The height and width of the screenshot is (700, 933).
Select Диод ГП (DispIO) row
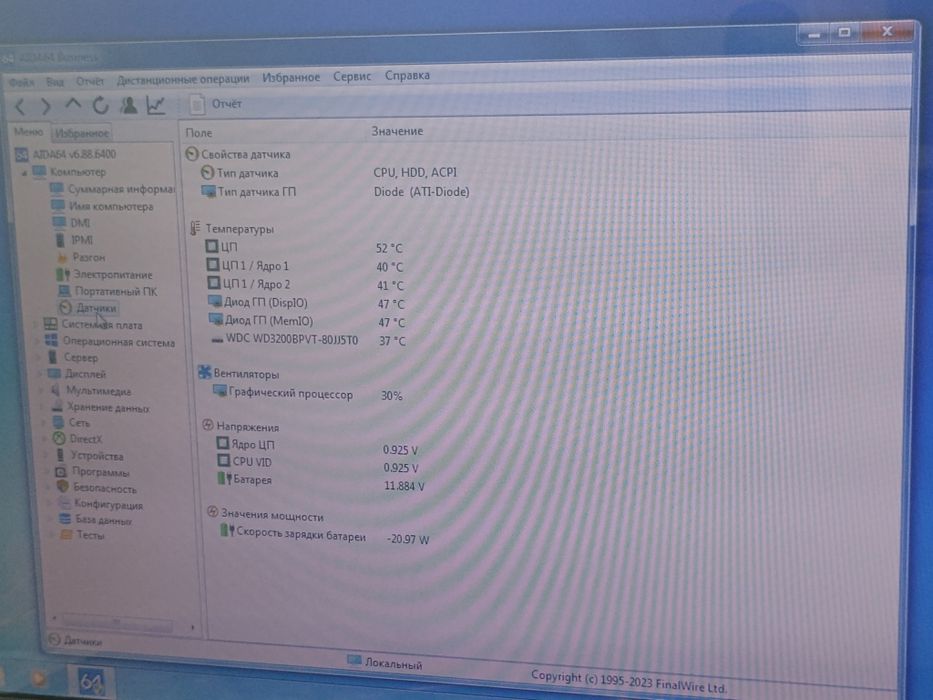tap(258, 302)
